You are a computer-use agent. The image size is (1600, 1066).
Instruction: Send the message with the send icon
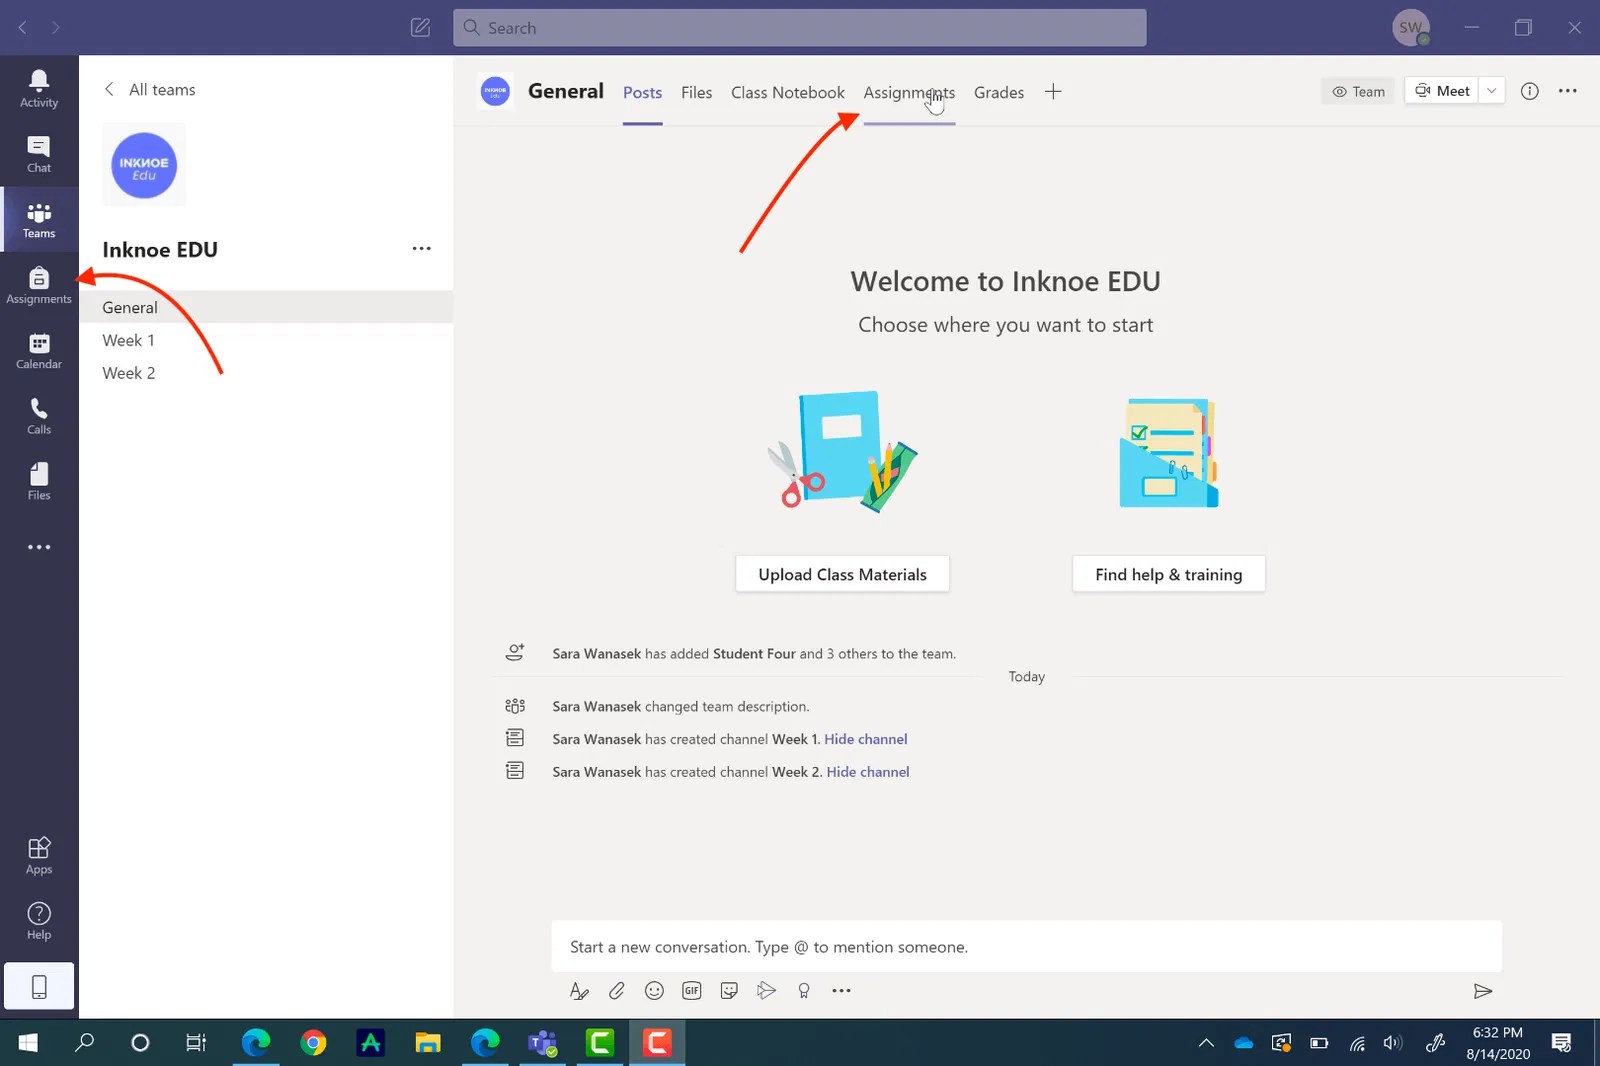pyautogui.click(x=1482, y=990)
